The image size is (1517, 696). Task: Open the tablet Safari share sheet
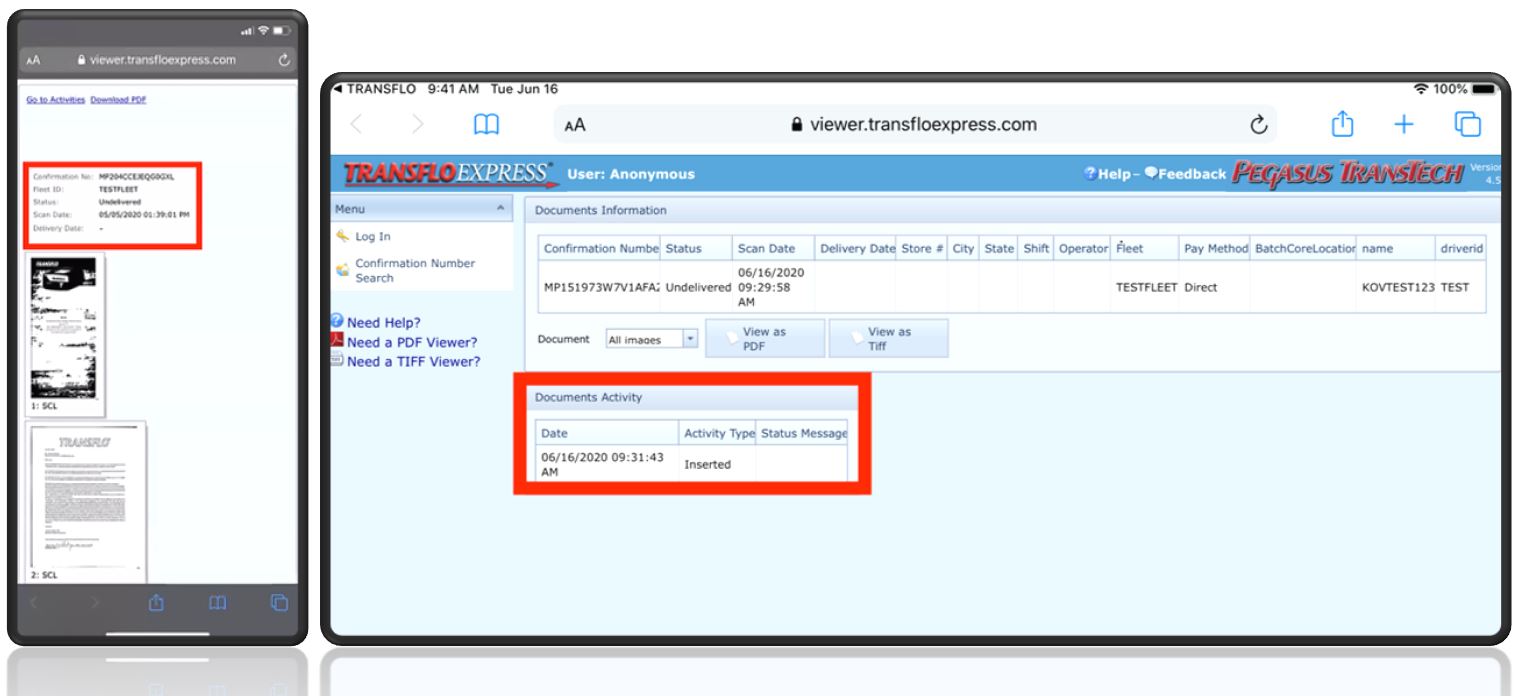(x=1343, y=124)
